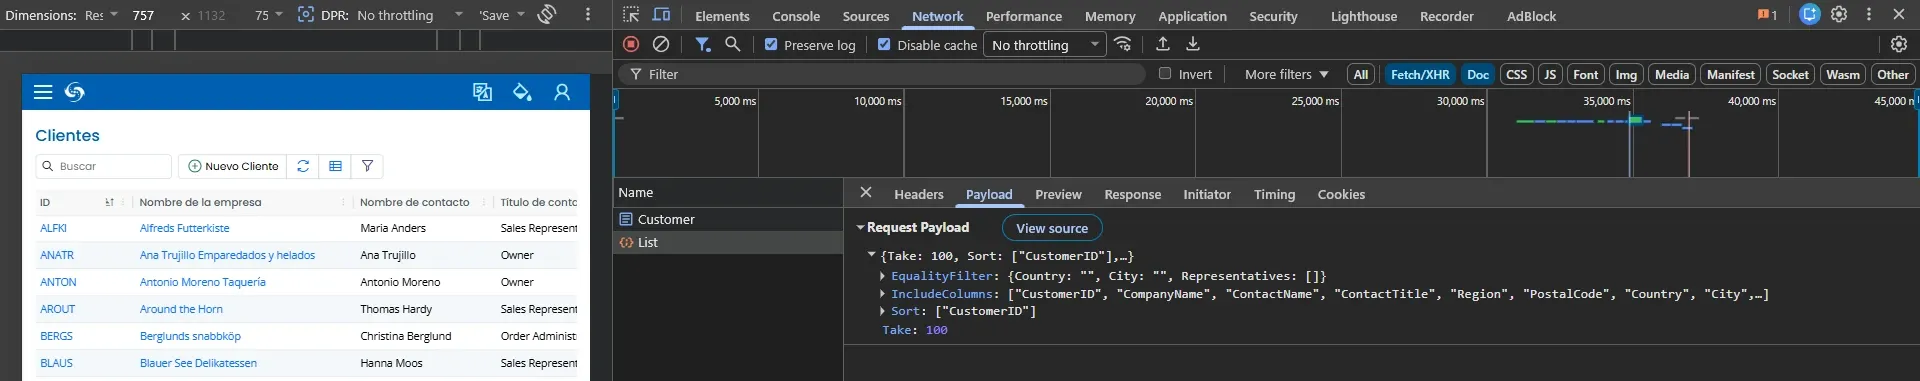Click the export HAR download icon
1920x381 pixels.
[x=1193, y=44]
